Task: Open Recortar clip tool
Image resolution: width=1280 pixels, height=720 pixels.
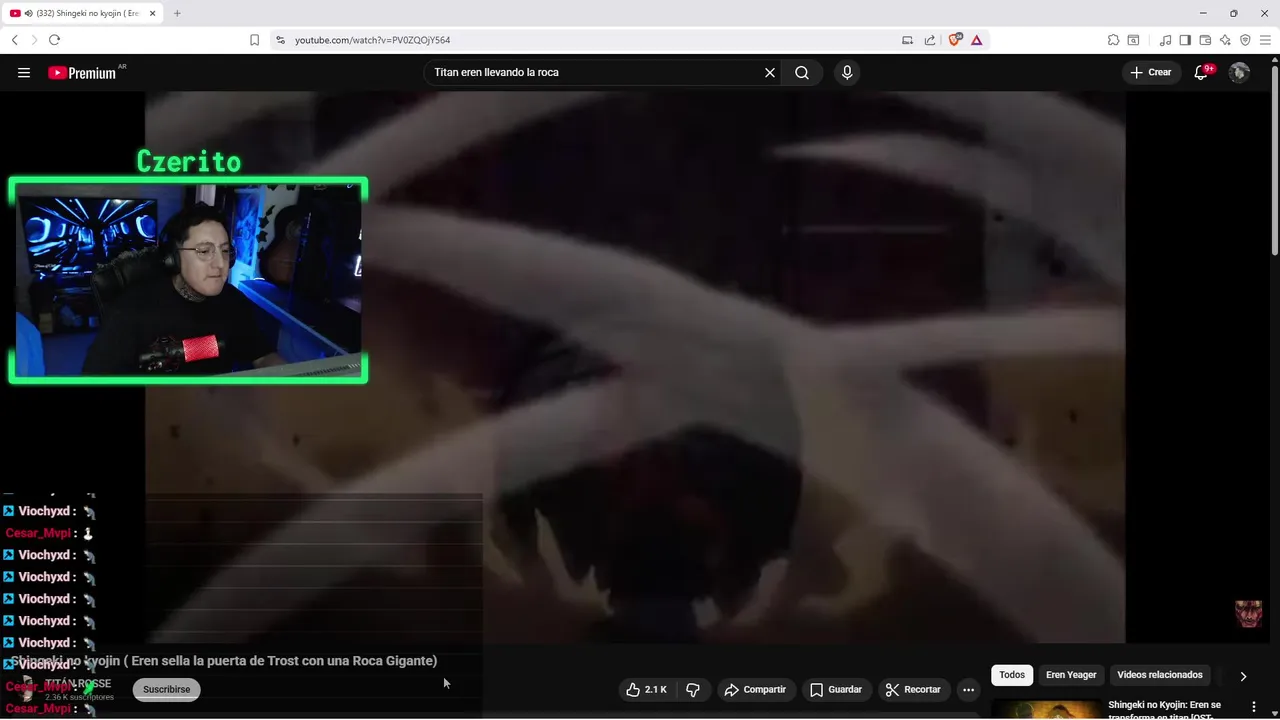Action: tap(913, 689)
